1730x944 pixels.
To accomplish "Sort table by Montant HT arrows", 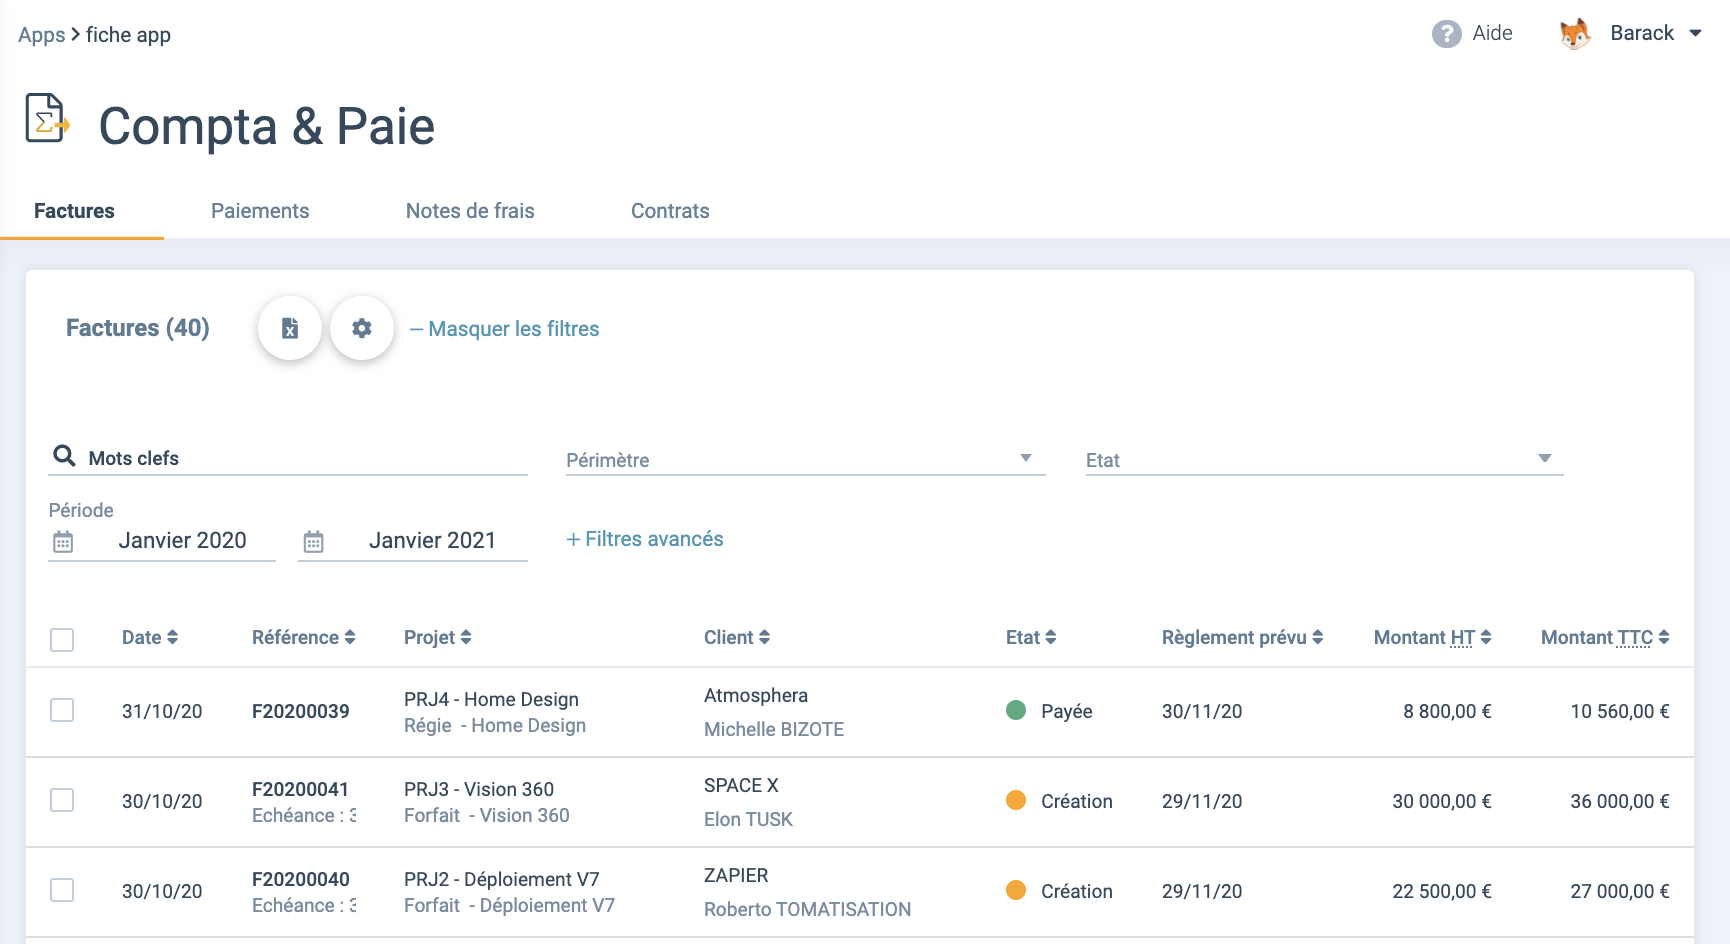I will (1486, 637).
